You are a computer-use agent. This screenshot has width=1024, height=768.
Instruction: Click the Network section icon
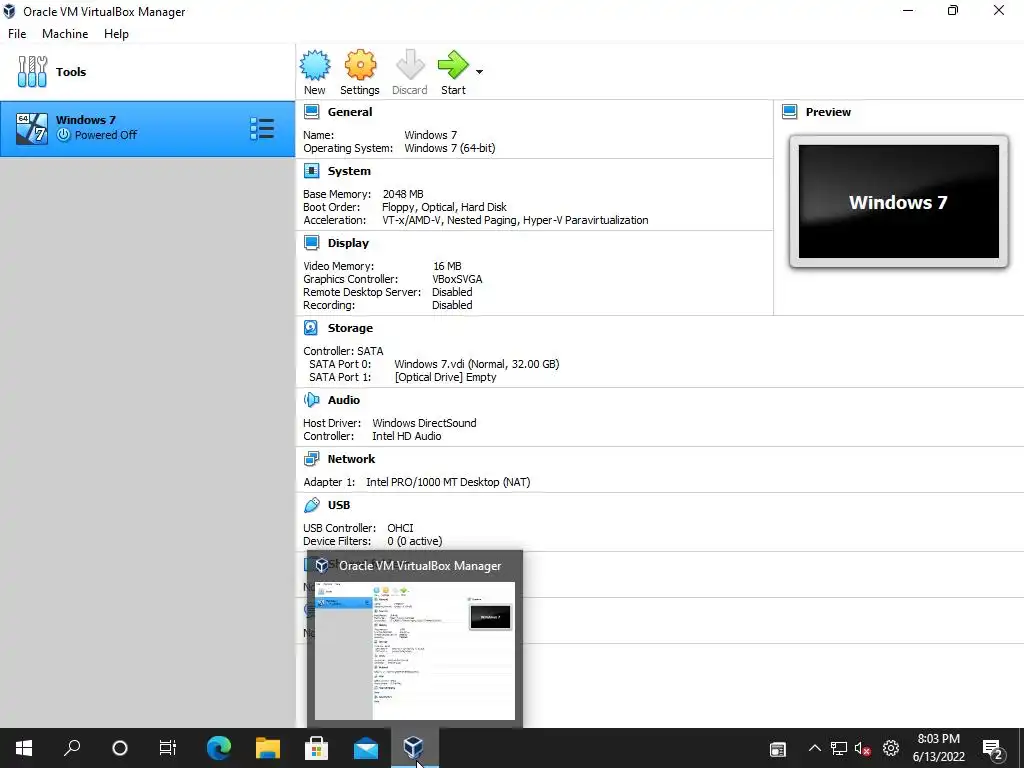[312, 459]
